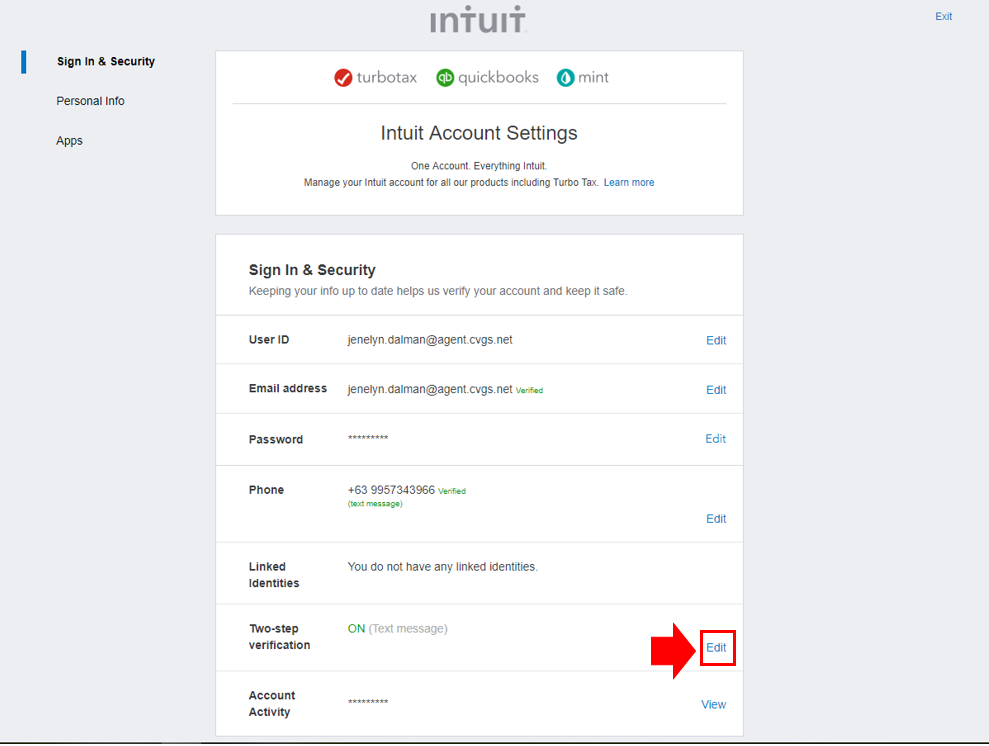Click the QuickBooks green logo
This screenshot has height=746, width=989.
(445, 78)
